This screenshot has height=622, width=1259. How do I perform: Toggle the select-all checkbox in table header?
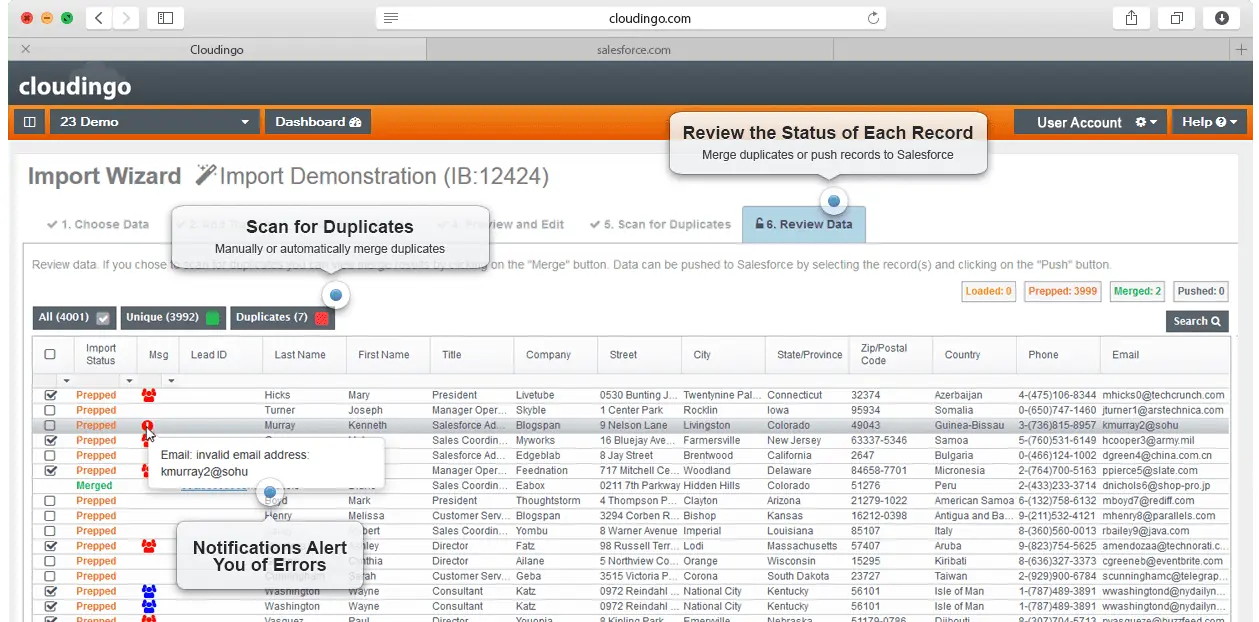pyautogui.click(x=50, y=354)
